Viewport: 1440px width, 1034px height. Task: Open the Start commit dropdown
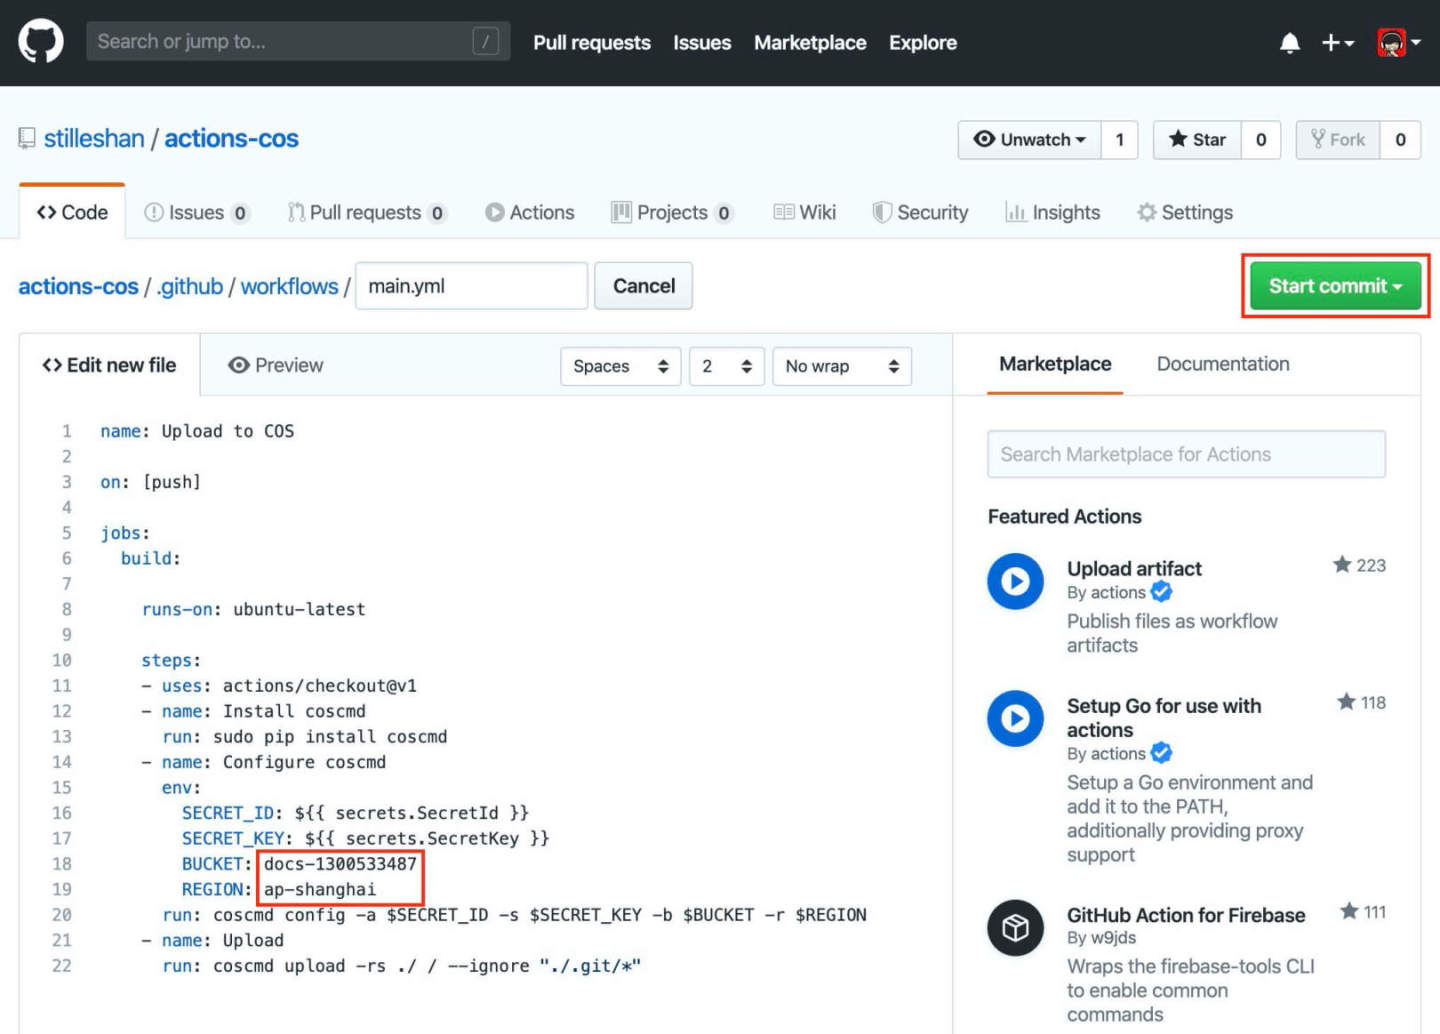pos(1335,286)
